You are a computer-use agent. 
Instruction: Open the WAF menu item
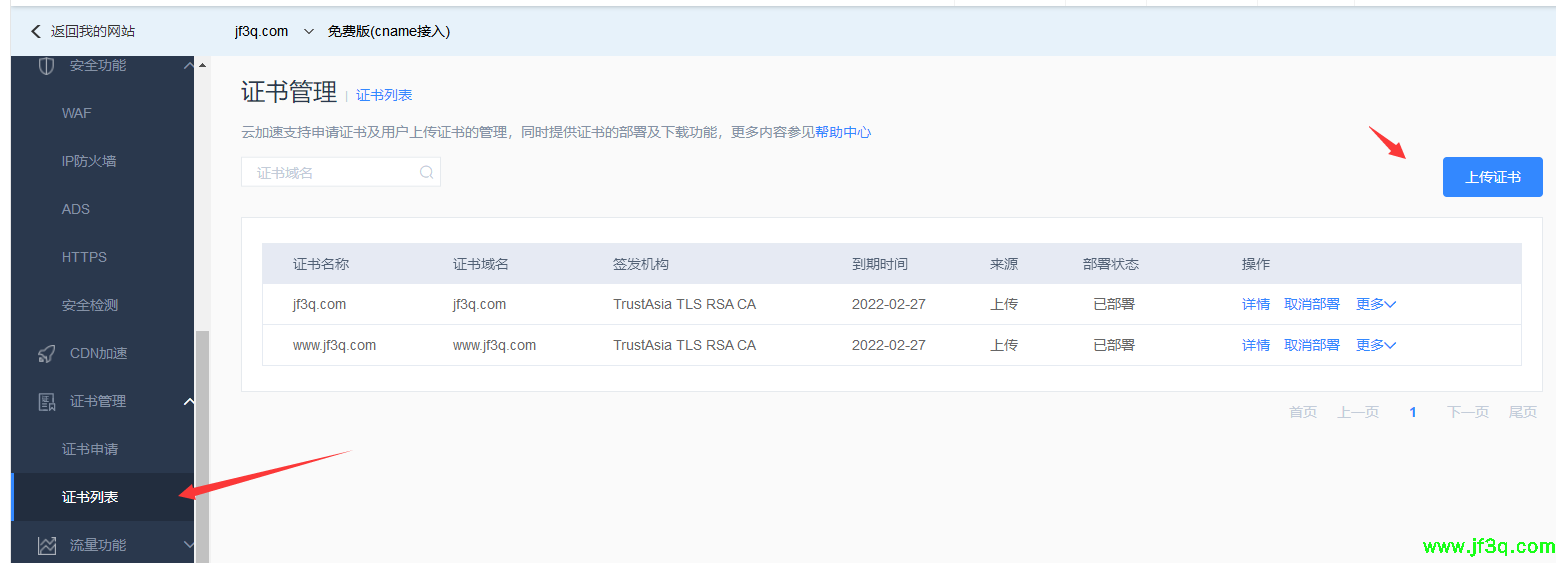click(x=77, y=113)
